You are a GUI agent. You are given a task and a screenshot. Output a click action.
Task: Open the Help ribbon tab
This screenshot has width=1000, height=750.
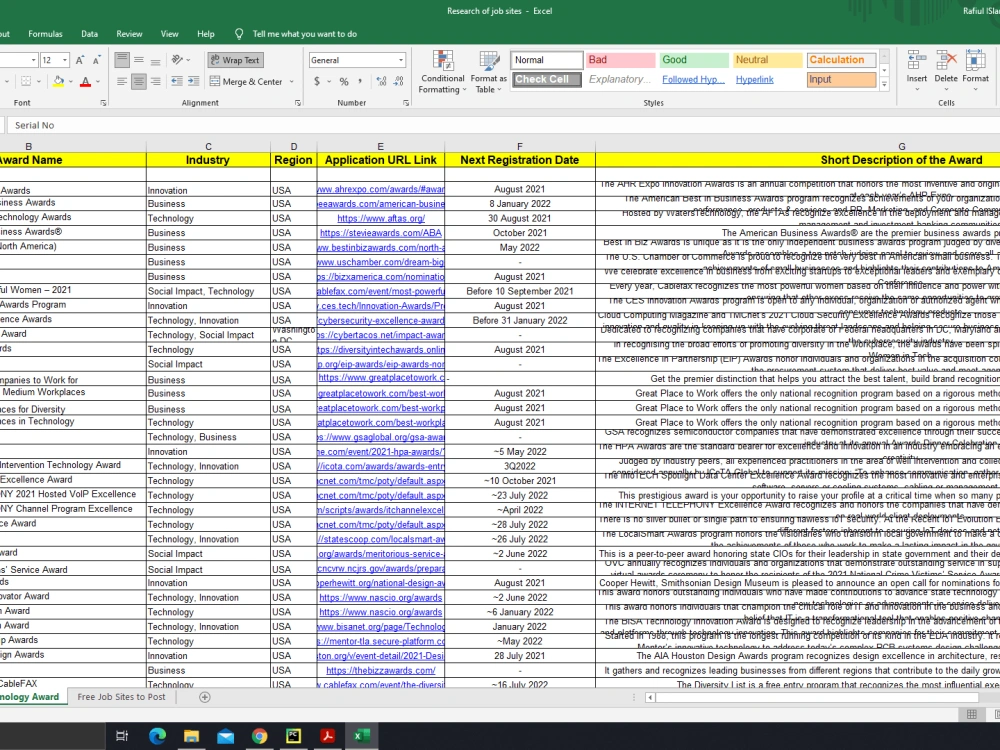pyautogui.click(x=205, y=34)
